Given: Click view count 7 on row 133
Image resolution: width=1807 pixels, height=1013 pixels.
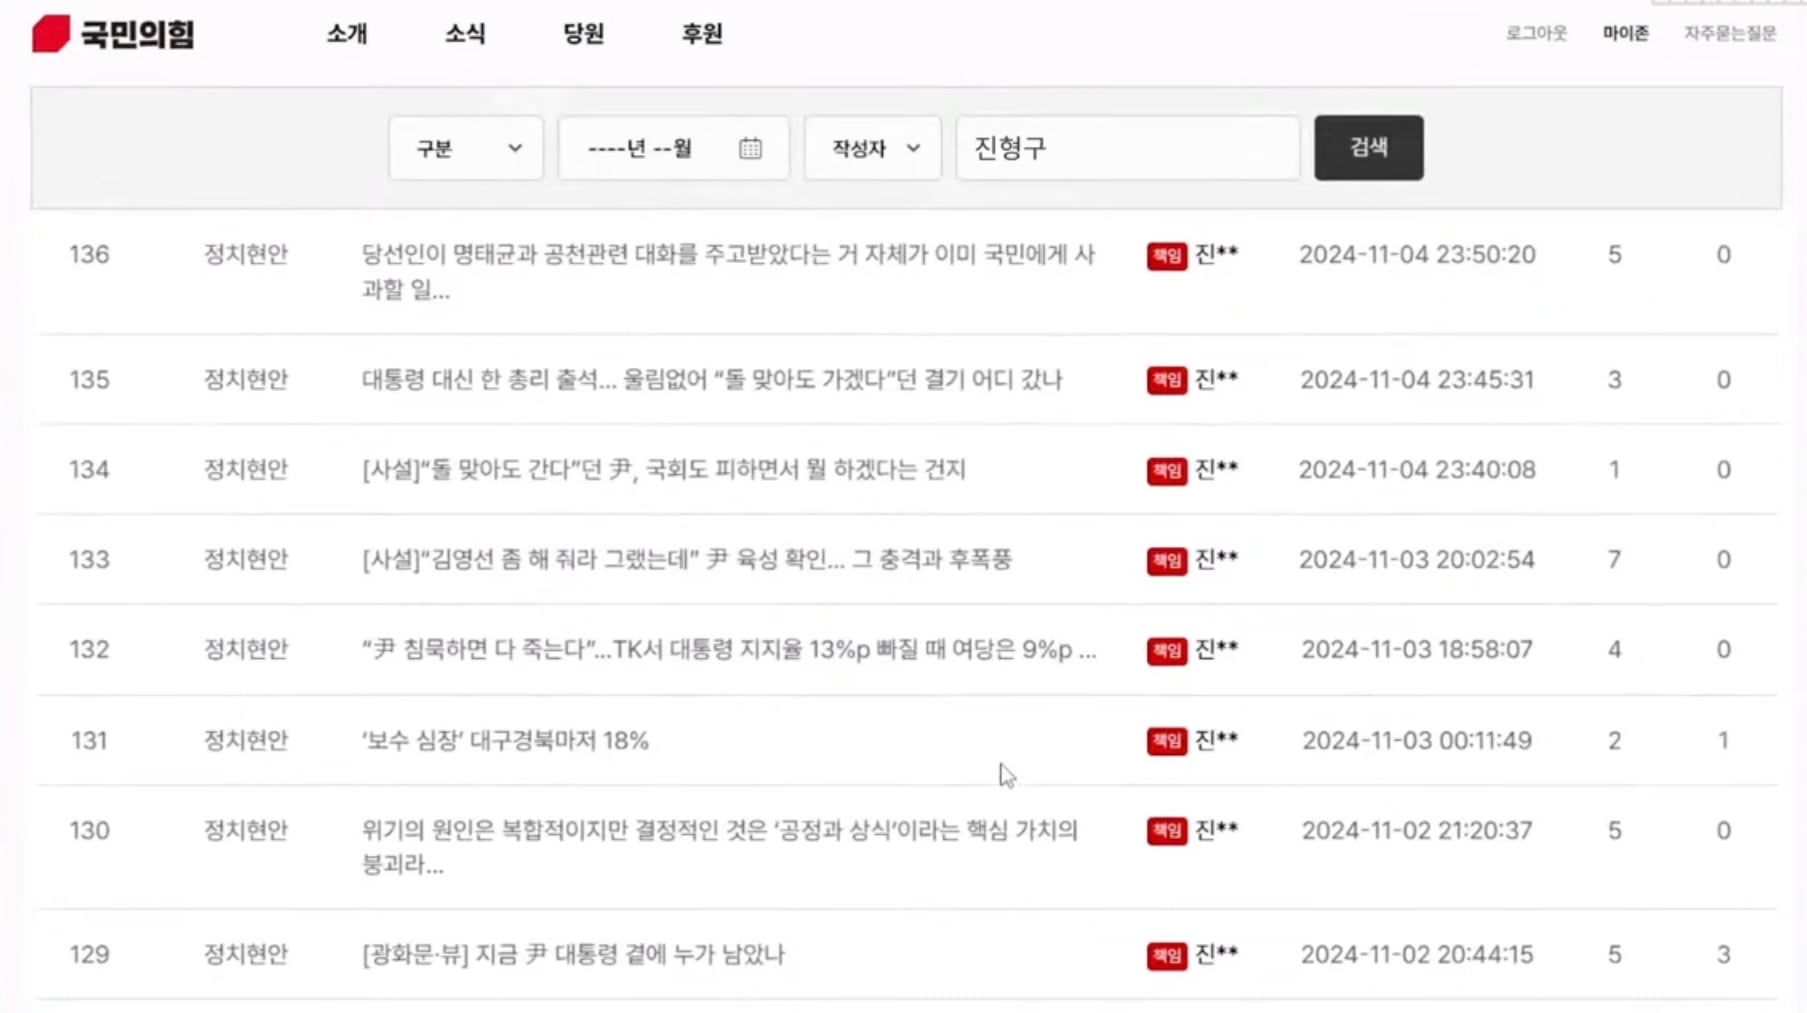Looking at the screenshot, I should pos(1614,560).
